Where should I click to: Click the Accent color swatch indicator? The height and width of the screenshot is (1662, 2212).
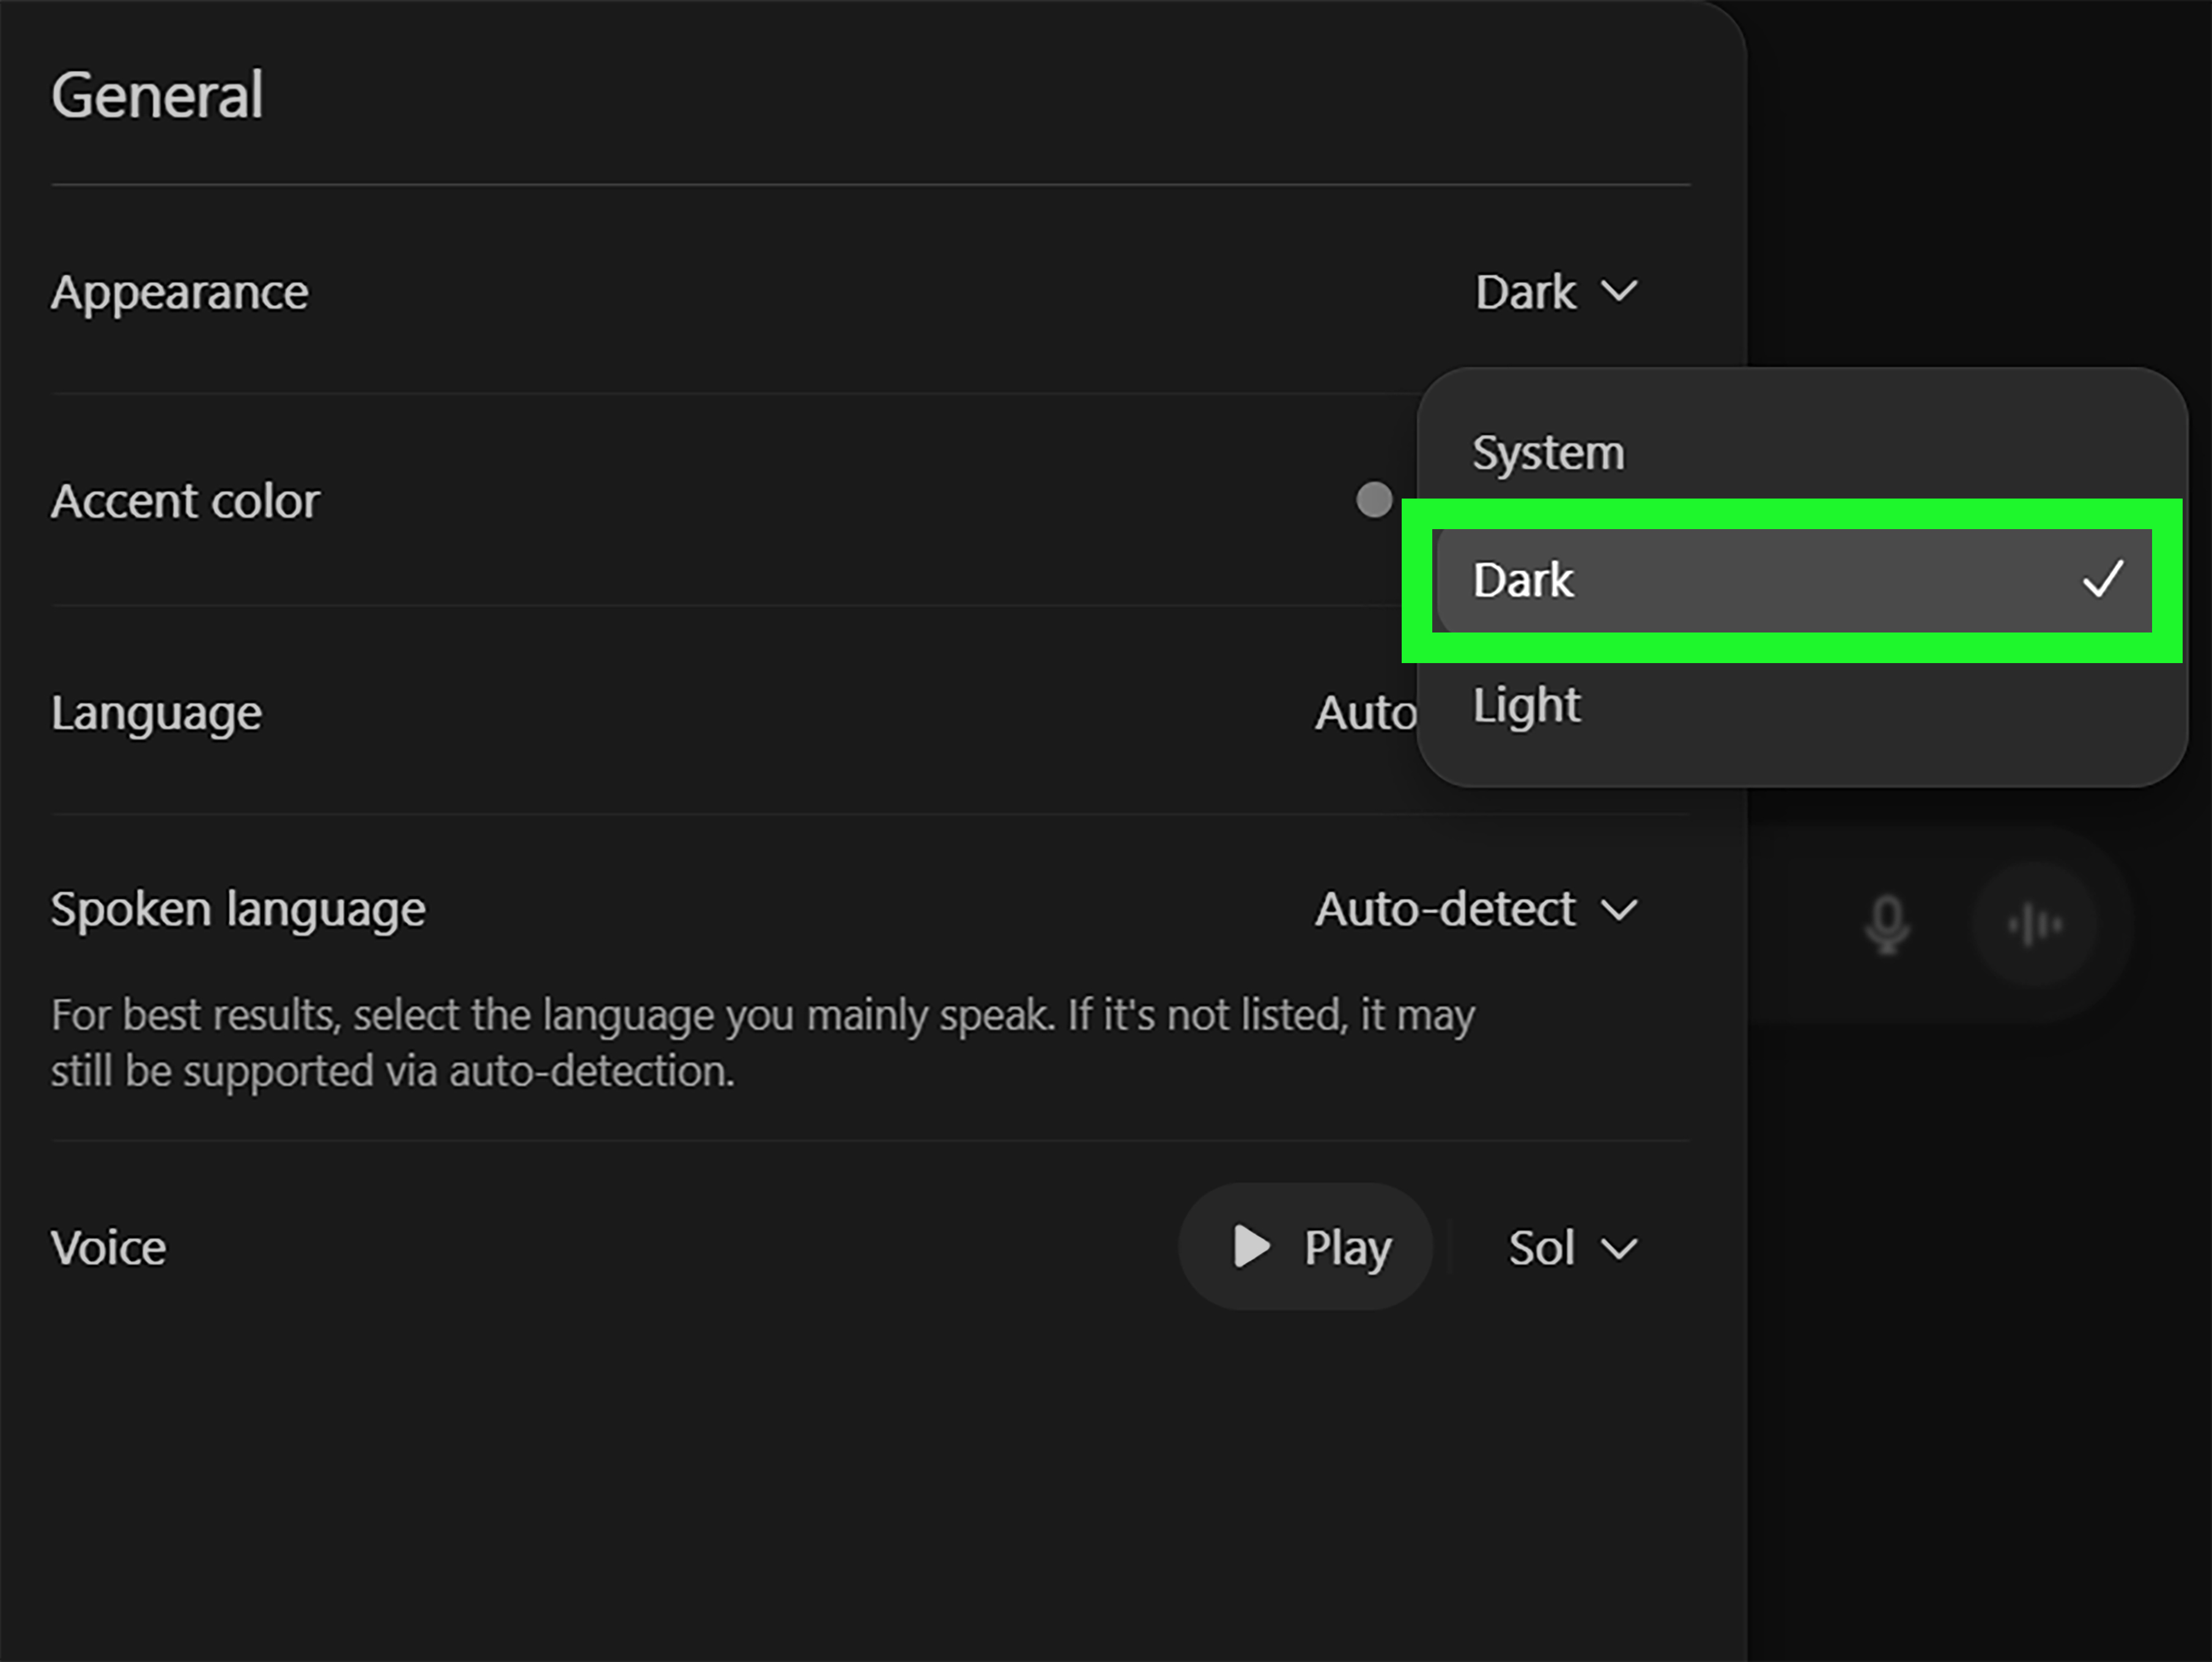1374,501
